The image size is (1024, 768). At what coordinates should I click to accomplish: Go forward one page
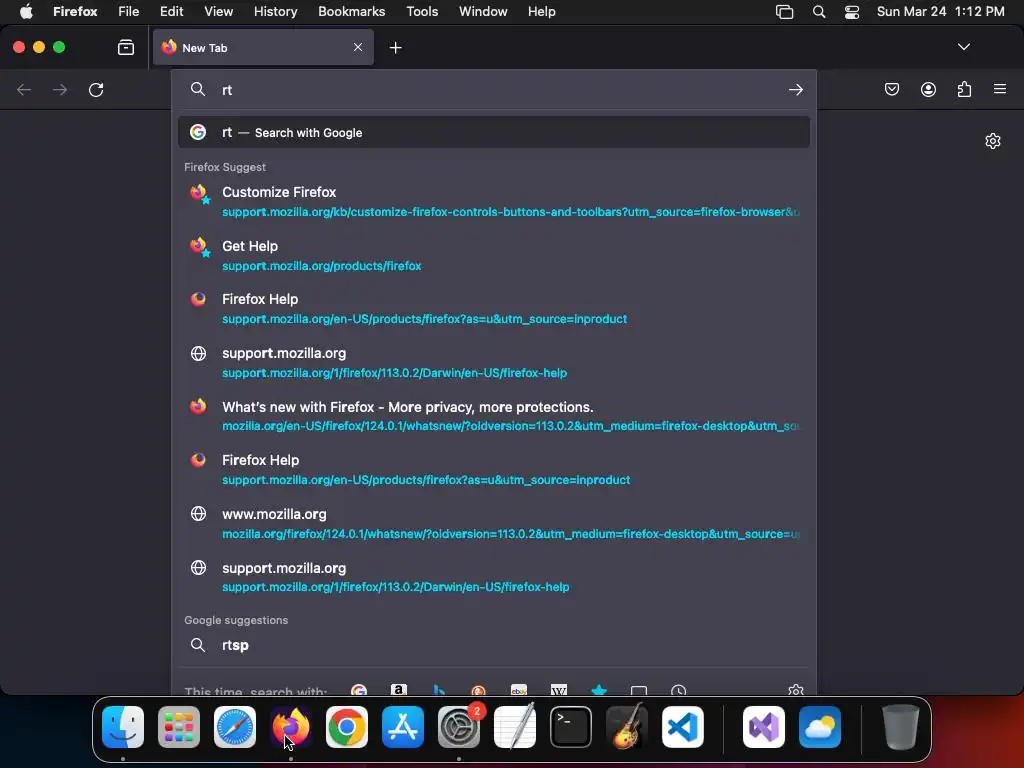(x=60, y=89)
